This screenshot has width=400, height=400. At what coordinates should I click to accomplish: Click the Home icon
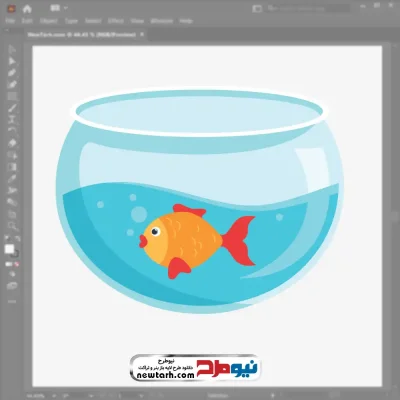(x=27, y=9)
